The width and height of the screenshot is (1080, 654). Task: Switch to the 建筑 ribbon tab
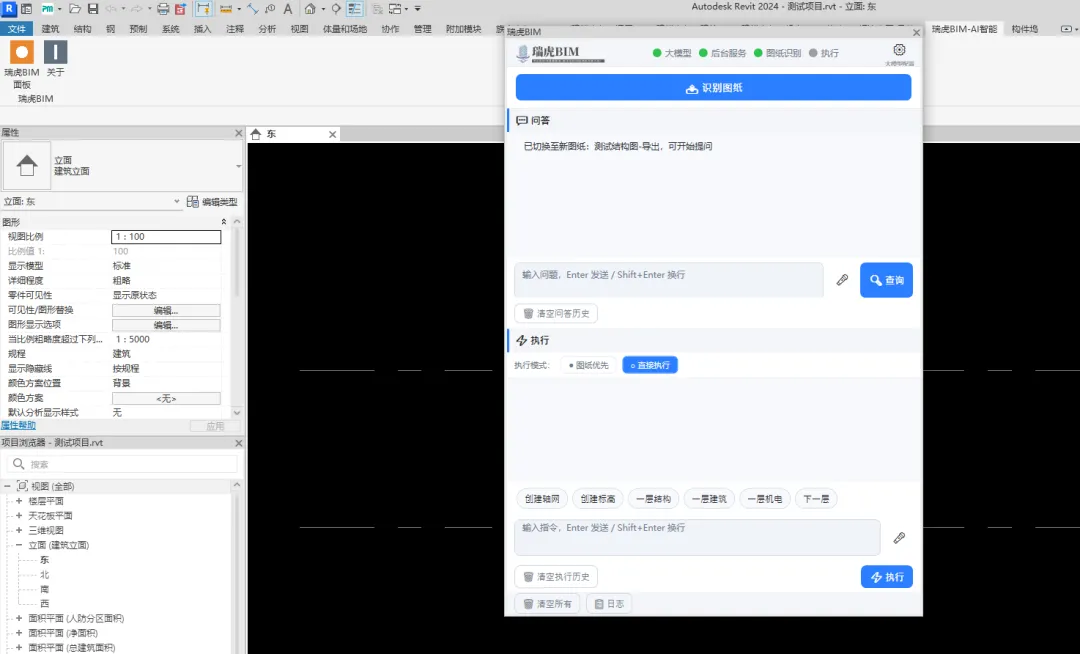click(50, 29)
